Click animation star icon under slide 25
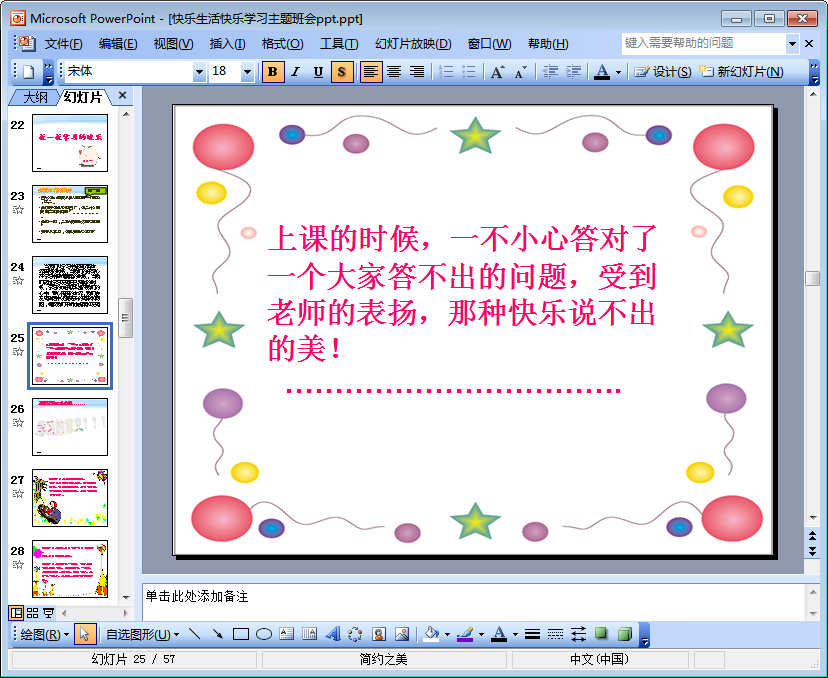The image size is (828, 678). (18, 352)
